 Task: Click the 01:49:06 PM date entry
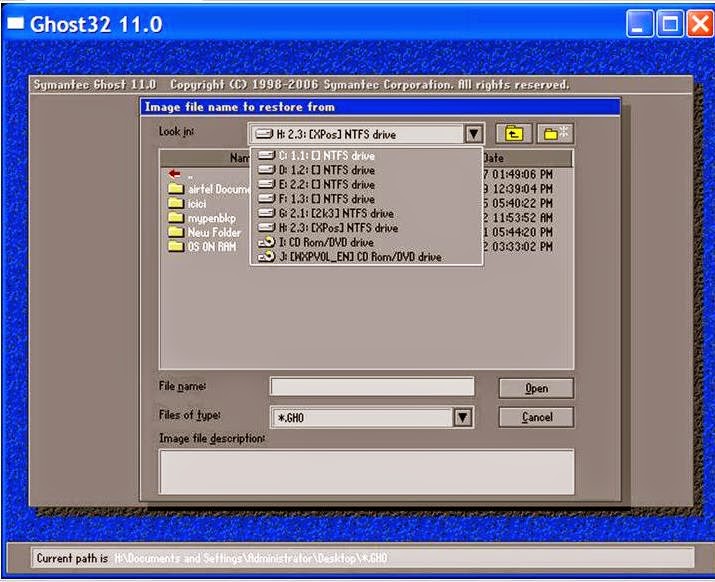tap(522, 174)
